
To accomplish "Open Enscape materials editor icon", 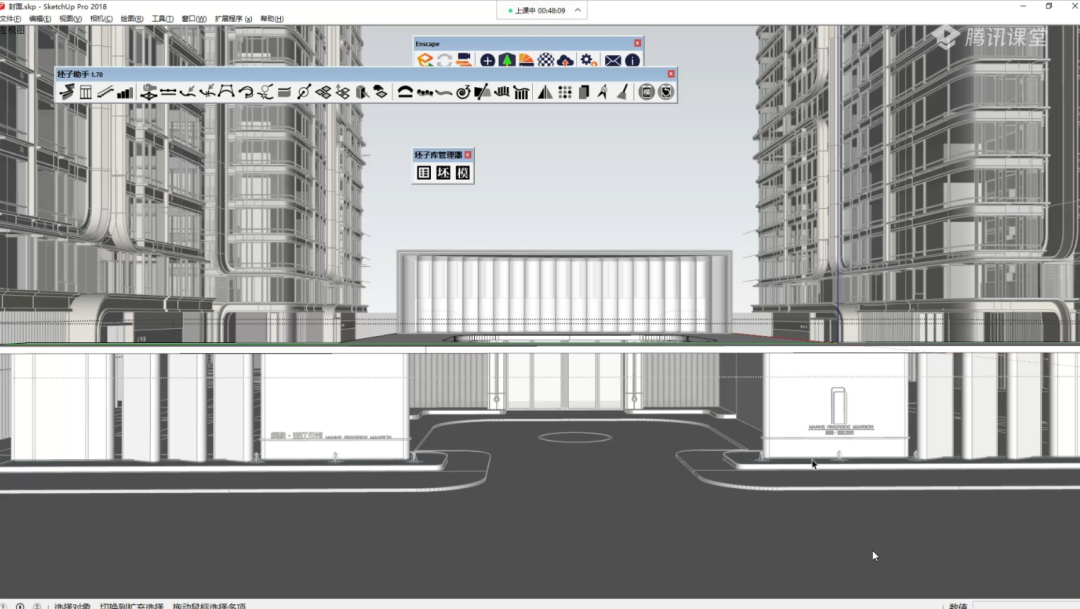I will [526, 60].
